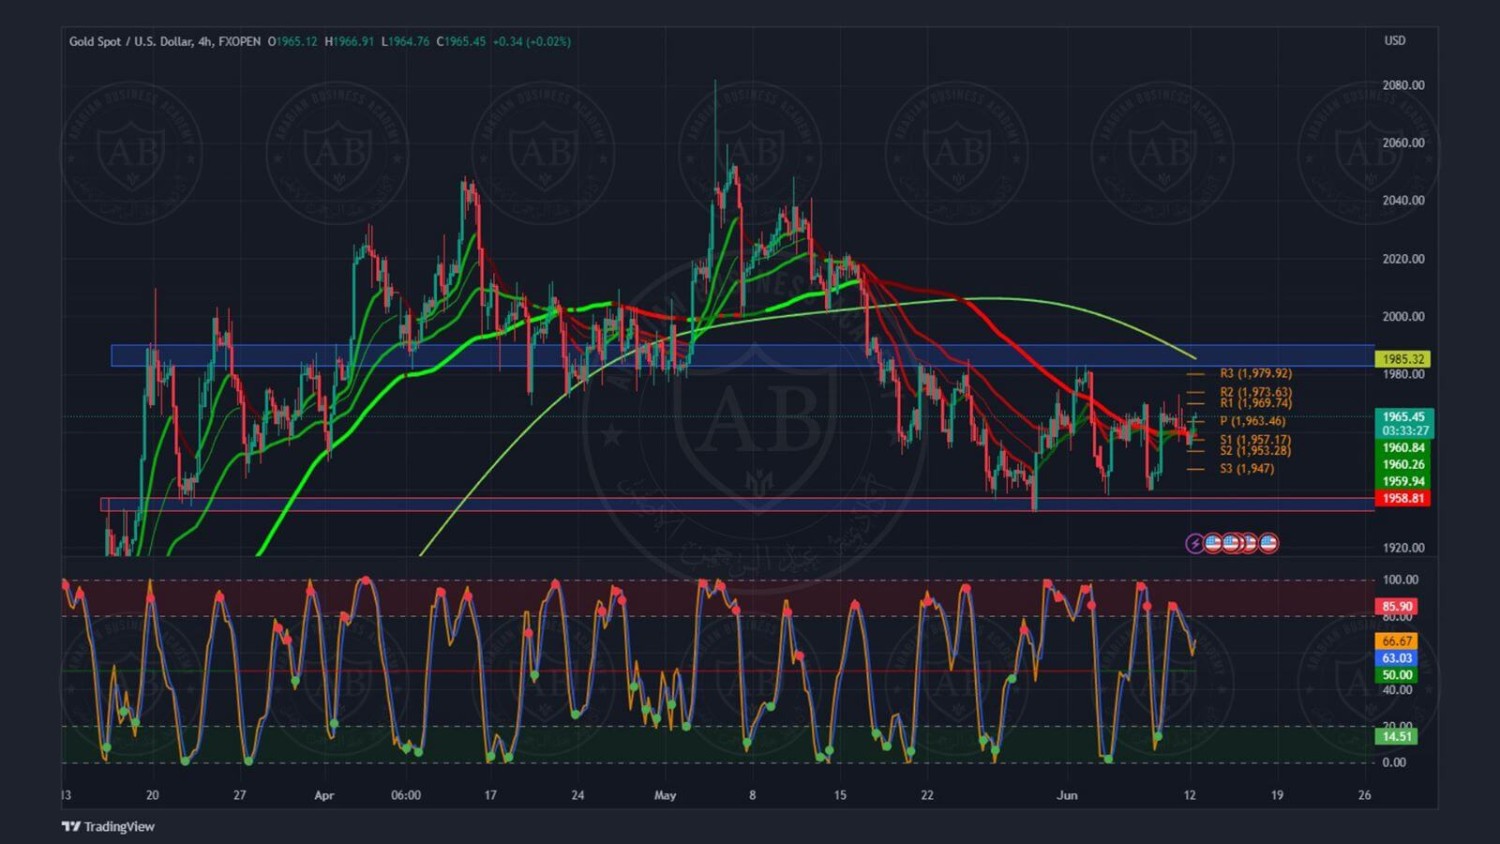Open the US flag event beside the lightning icon
Image resolution: width=1500 pixels, height=844 pixels.
point(1213,543)
